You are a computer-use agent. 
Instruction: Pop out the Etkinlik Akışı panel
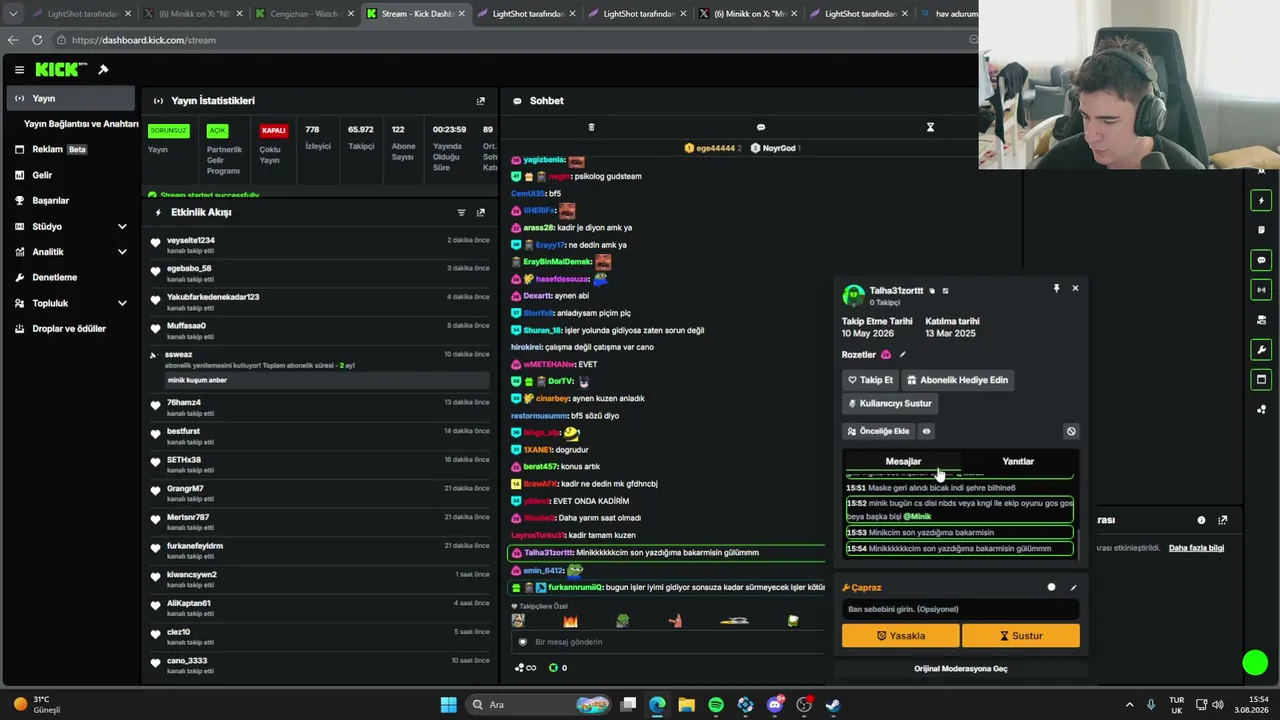[481, 212]
